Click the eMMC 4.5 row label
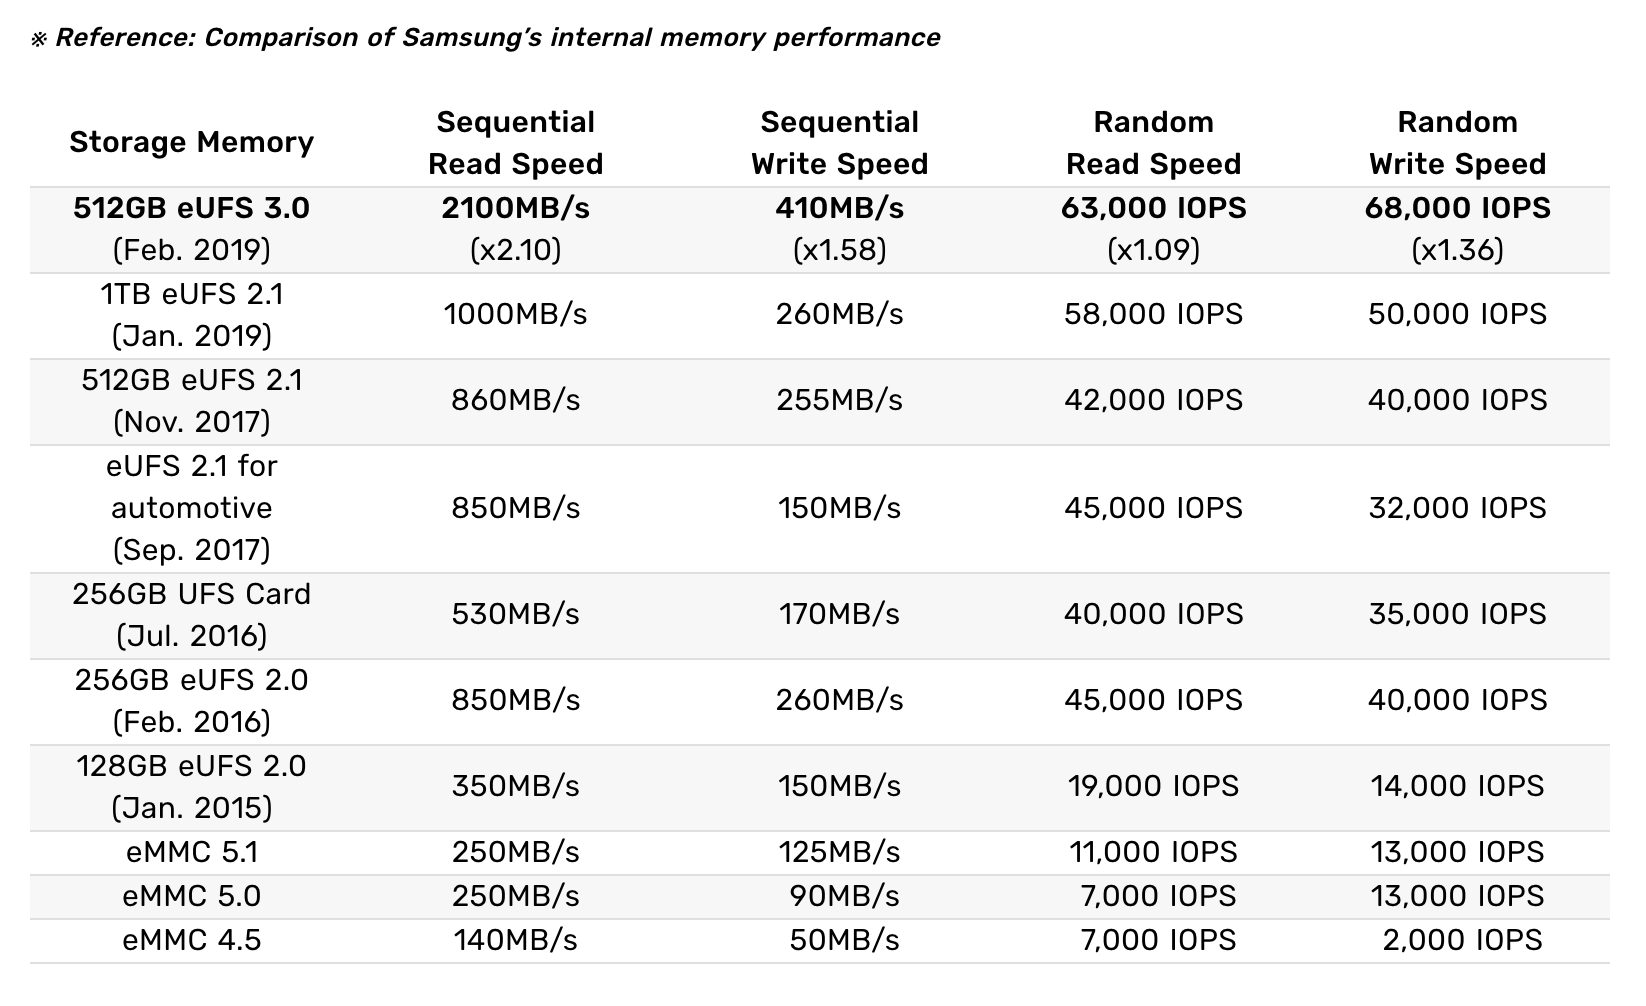The height and width of the screenshot is (1006, 1646). click(x=191, y=940)
